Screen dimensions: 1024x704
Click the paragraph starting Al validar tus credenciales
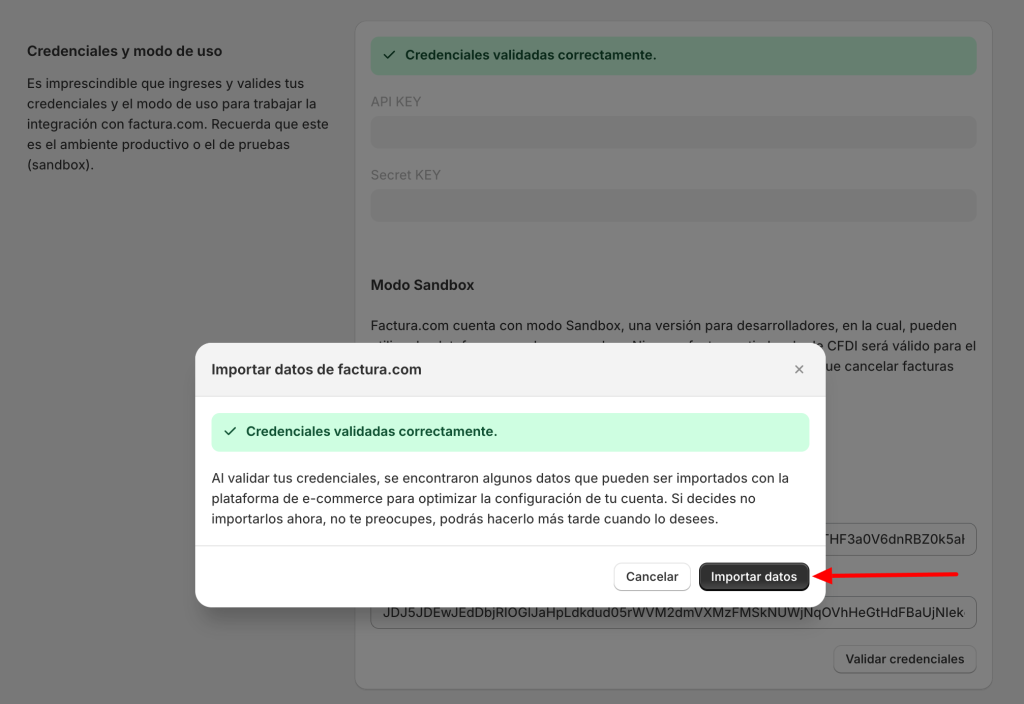click(500, 499)
